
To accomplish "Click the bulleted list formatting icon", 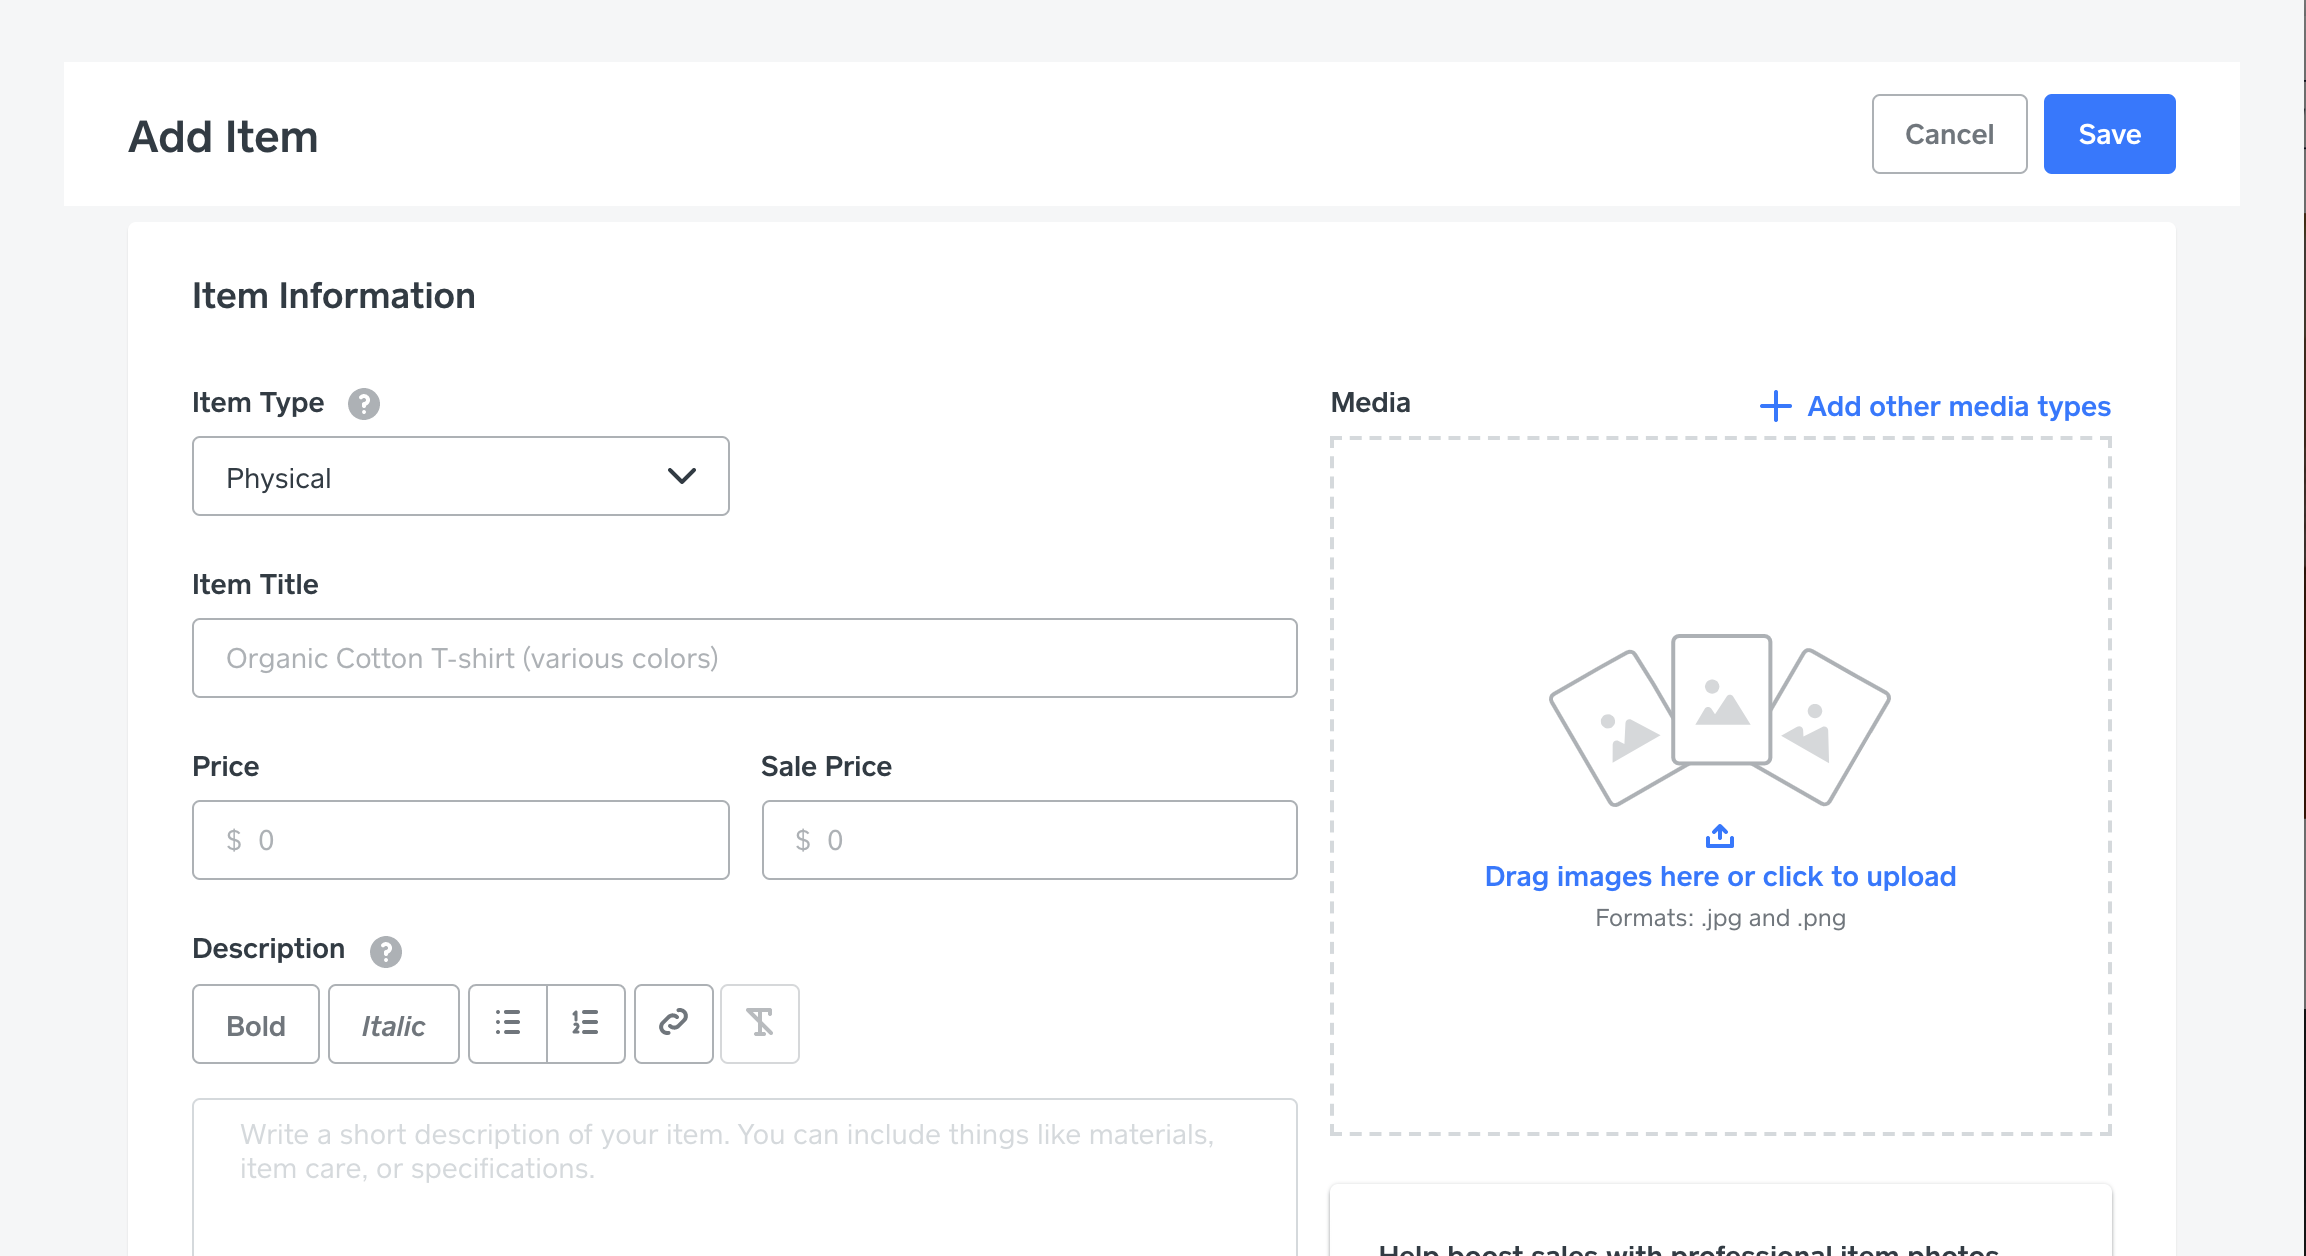I will click(507, 1024).
